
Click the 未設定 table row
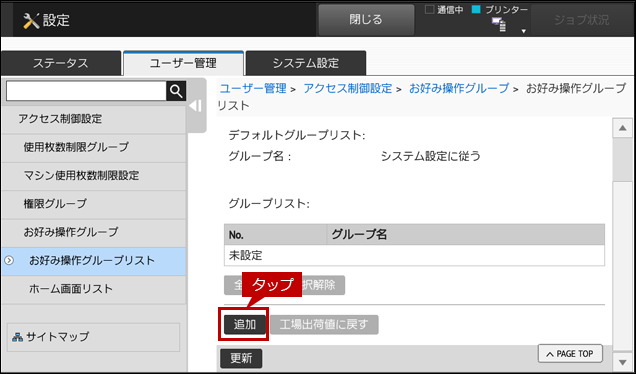(x=414, y=256)
